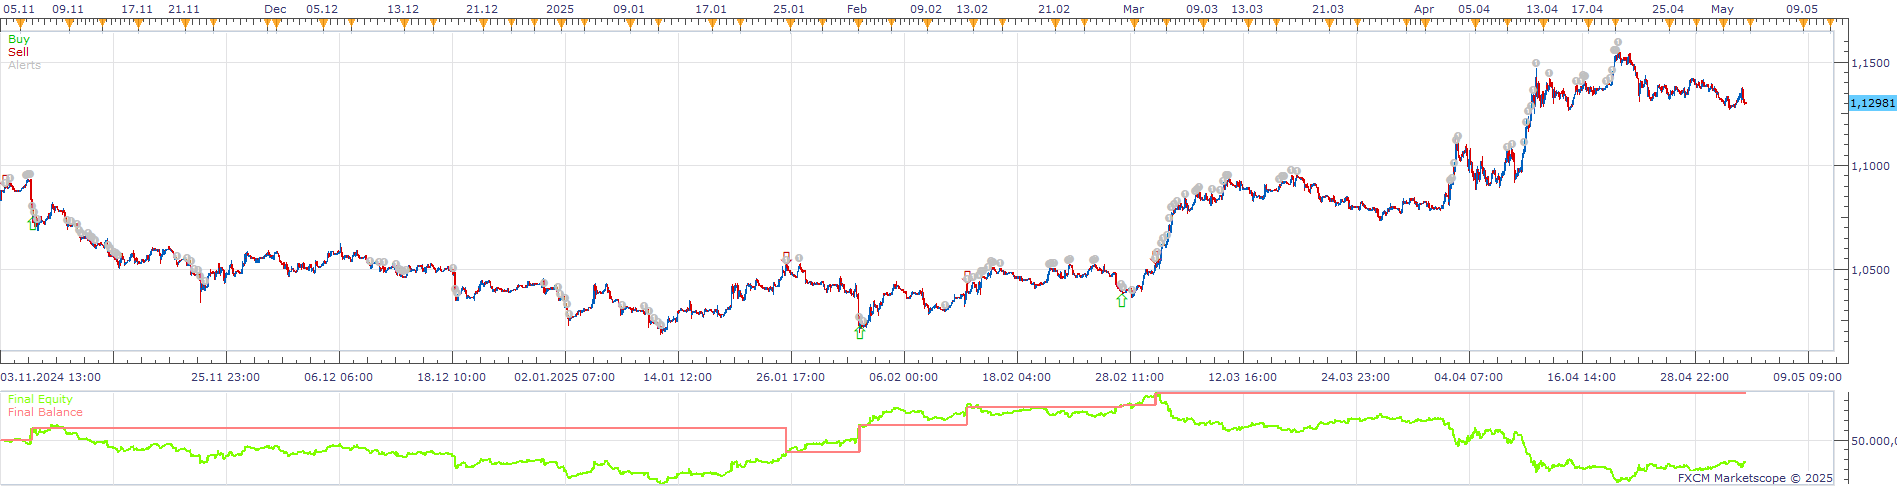
Task: Click the Buy legend label
Action: click(x=19, y=39)
